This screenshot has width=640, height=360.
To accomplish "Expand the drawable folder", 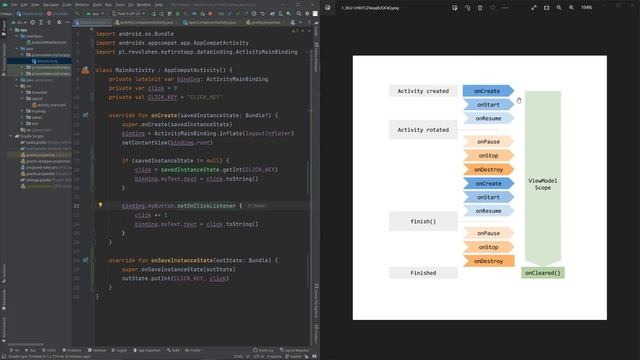I will coord(22,92).
